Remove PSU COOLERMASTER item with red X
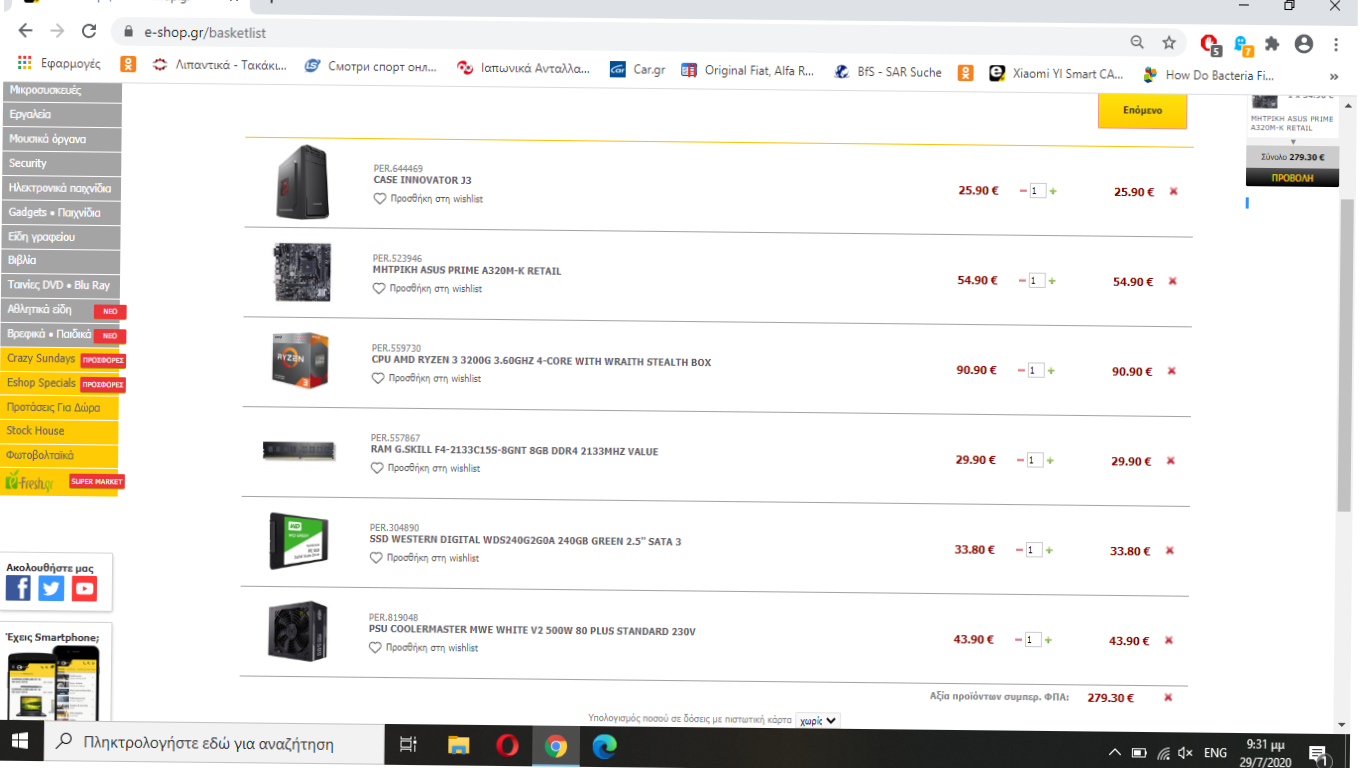 click(x=1169, y=640)
